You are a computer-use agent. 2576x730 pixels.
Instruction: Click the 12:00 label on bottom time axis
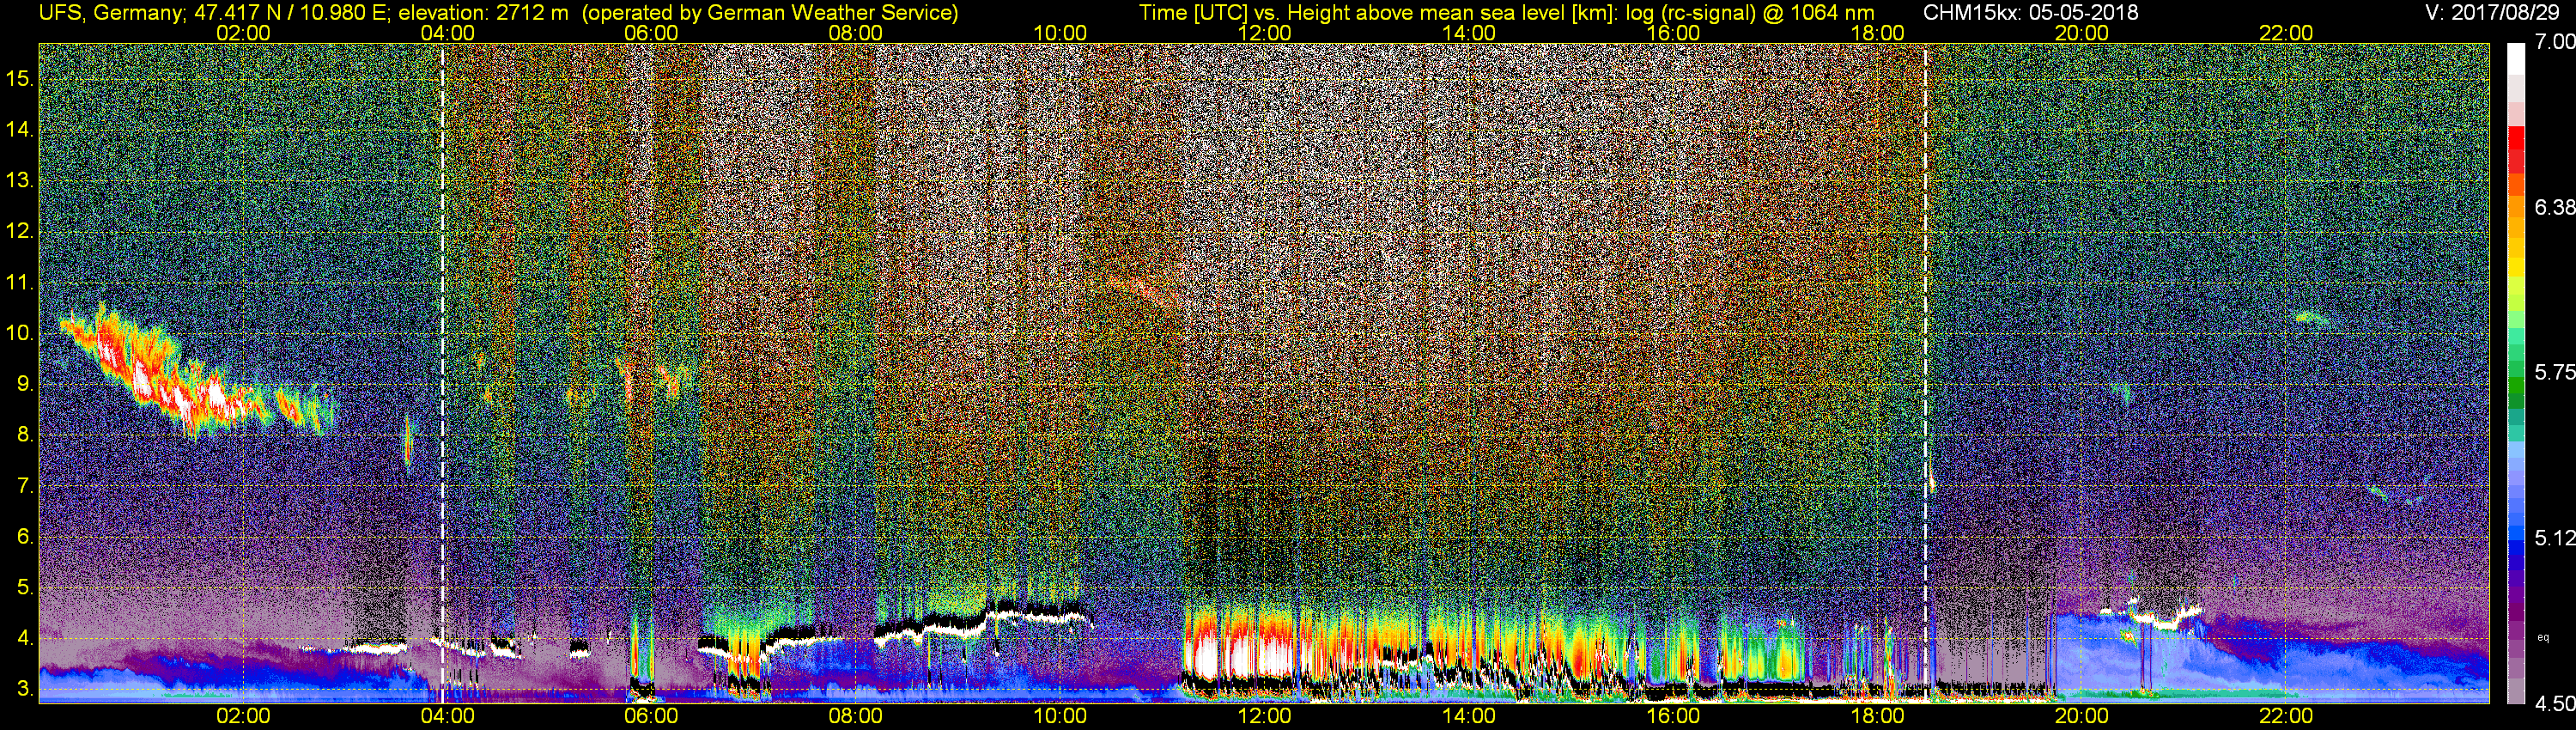point(1264,716)
